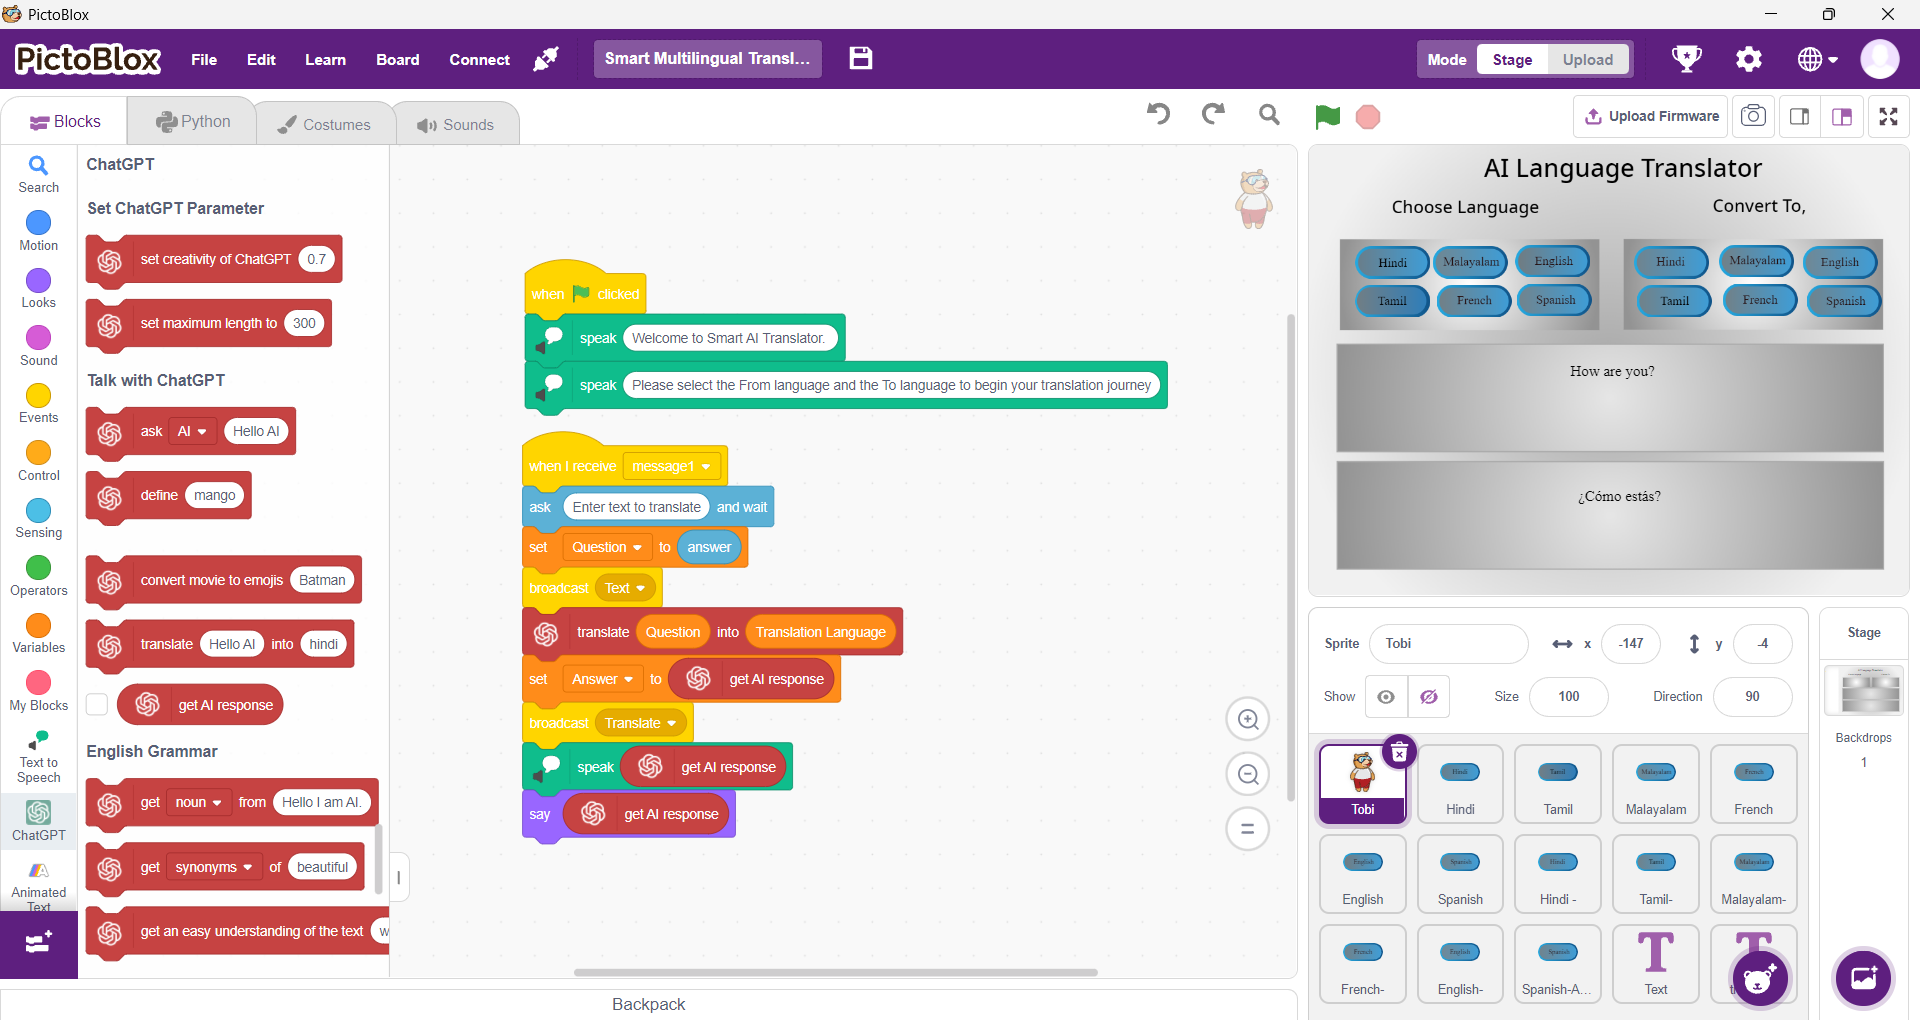1920x1020 pixels.
Task: Switch to small stage layout
Action: click(1799, 116)
